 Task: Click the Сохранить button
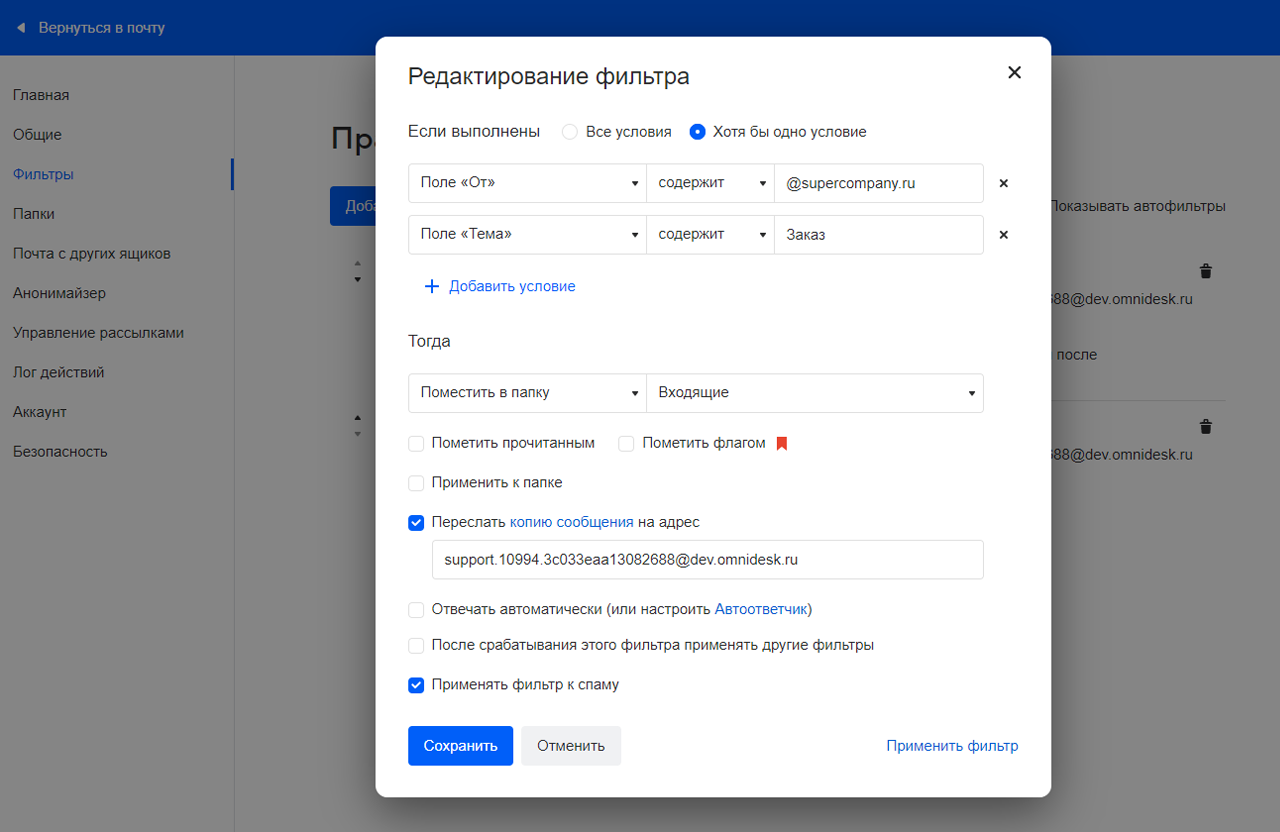[460, 746]
